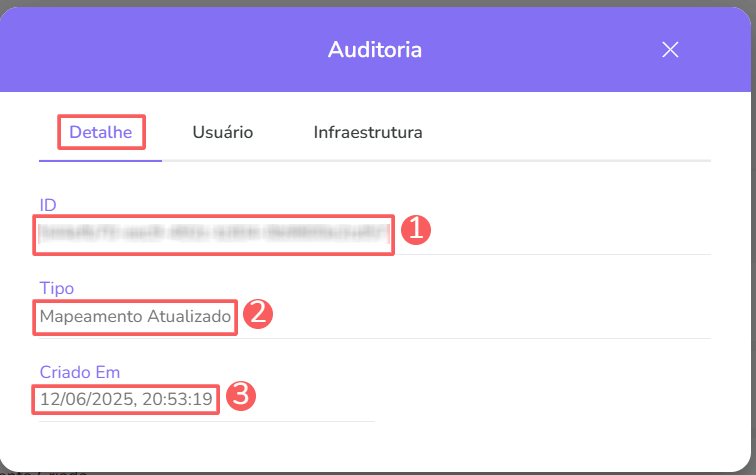The image size is (756, 475).
Task: Click the time 20:53:19
Action: (175, 400)
